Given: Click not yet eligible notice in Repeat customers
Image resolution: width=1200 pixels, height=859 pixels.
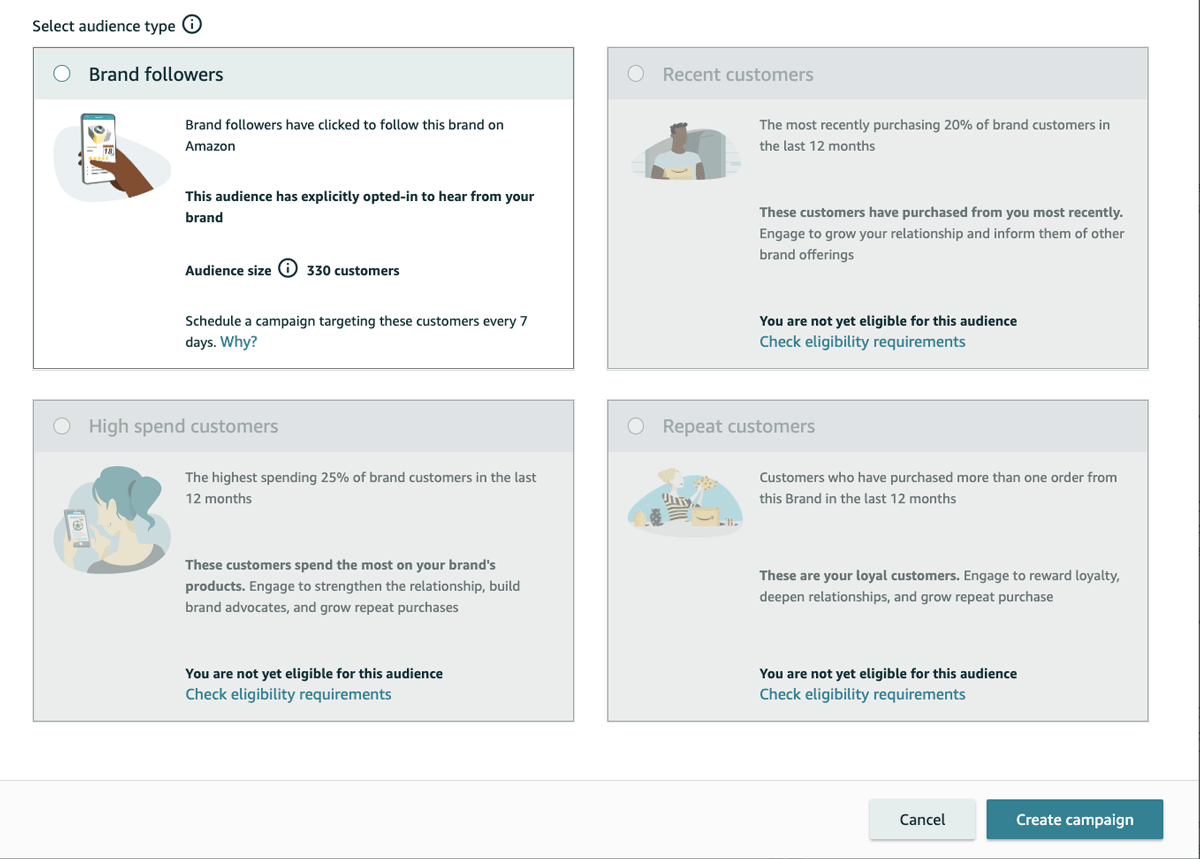Looking at the screenshot, I should coord(888,673).
